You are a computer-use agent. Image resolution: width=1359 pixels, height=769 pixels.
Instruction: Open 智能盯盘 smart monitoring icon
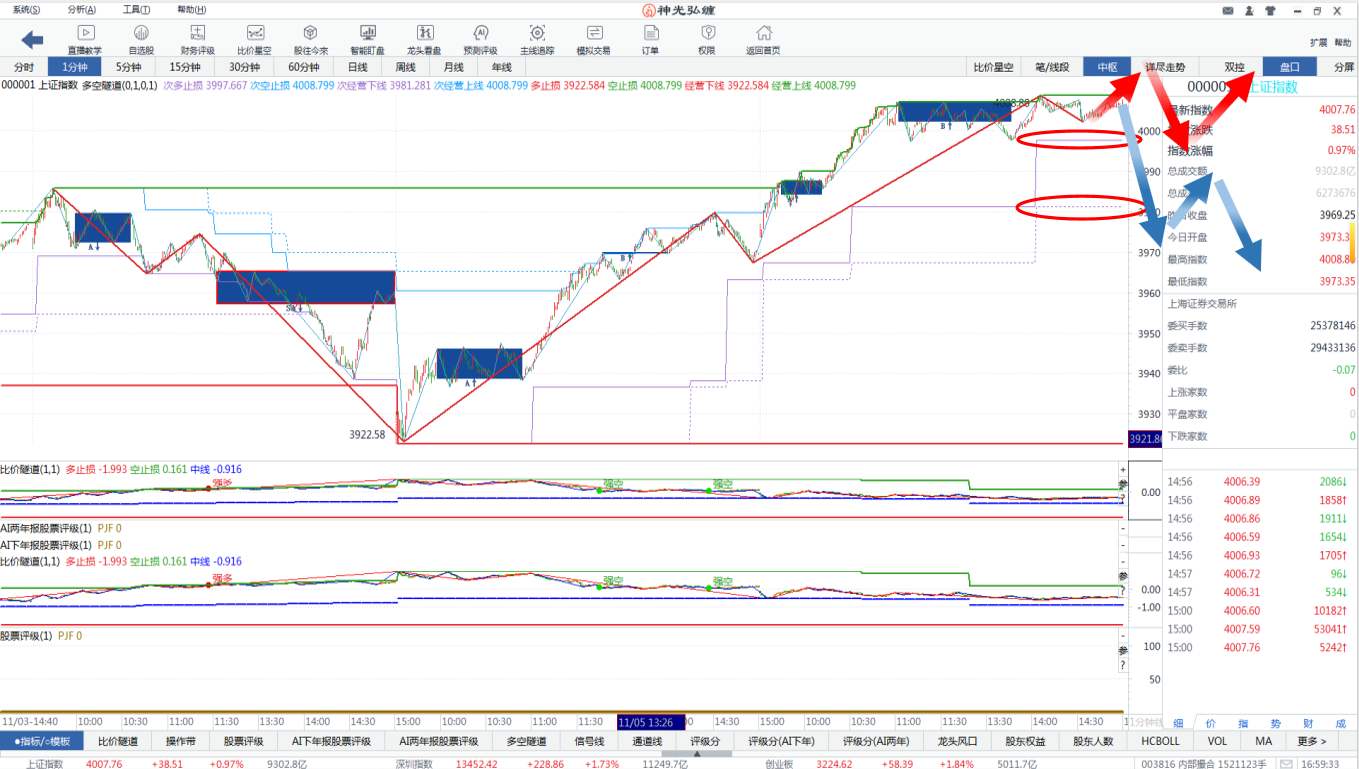367,39
